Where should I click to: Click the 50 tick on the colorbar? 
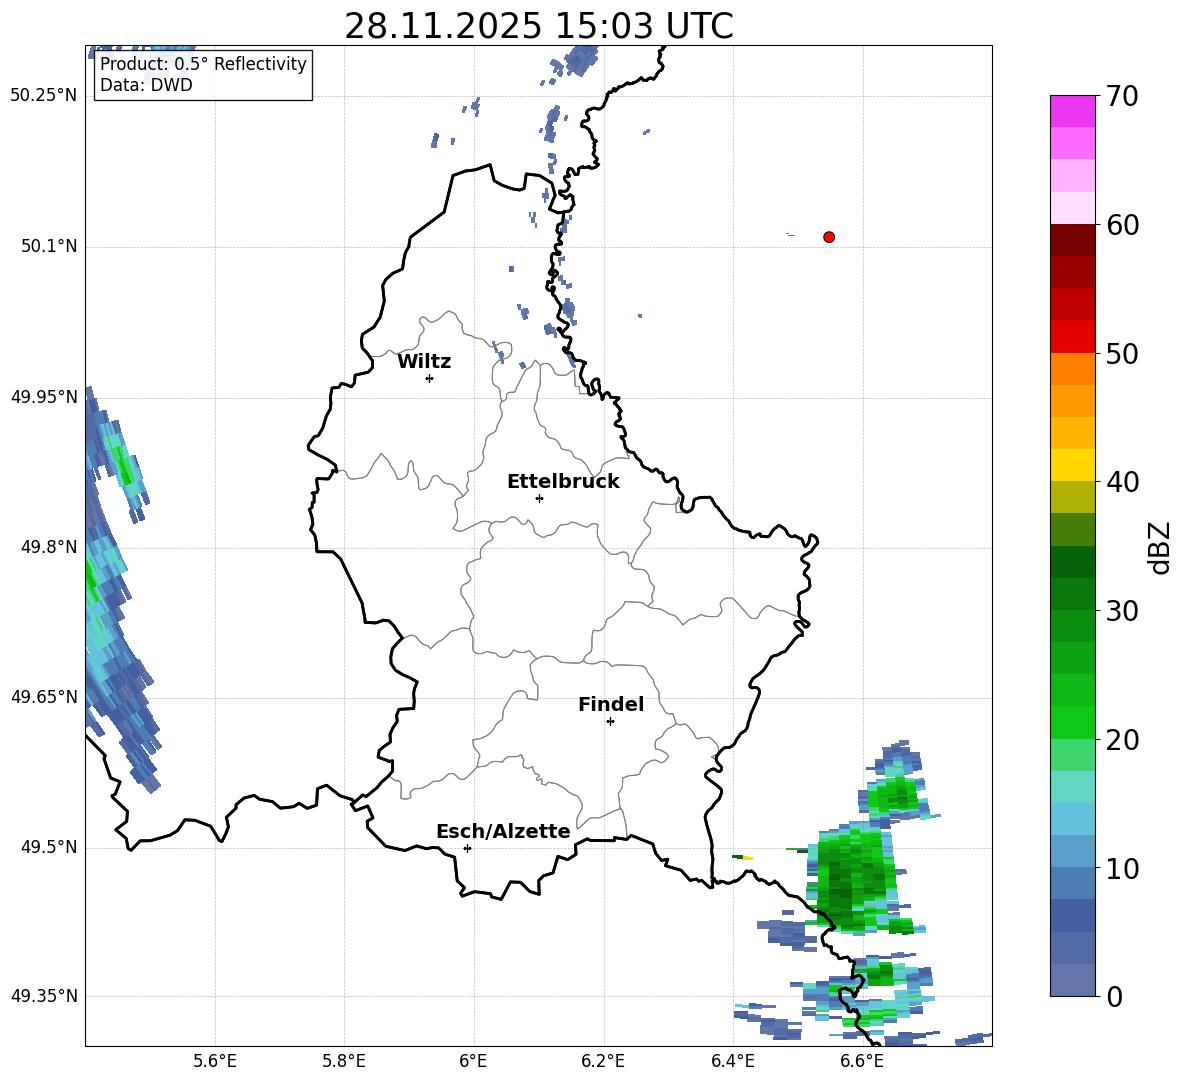[x=1122, y=353]
